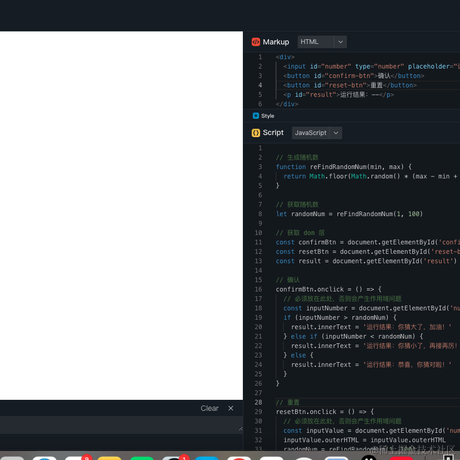Click the chevron beside JavaScript selector

336,133
